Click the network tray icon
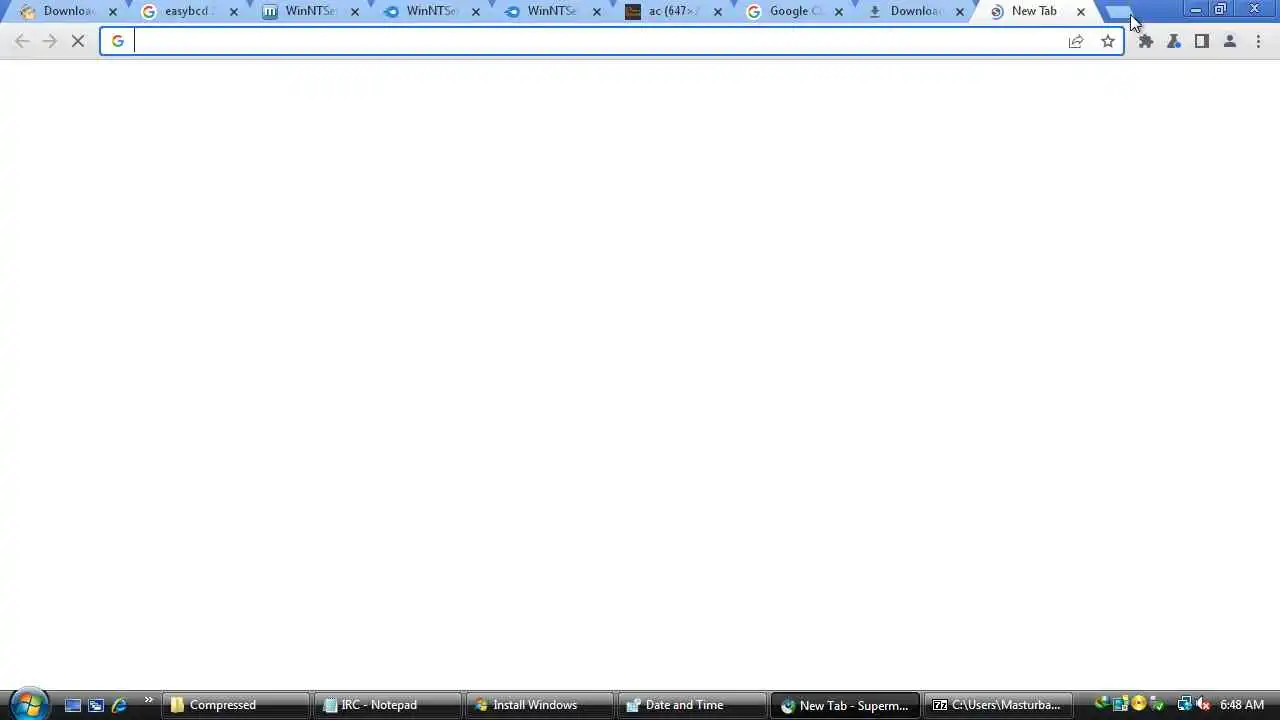The height and width of the screenshot is (720, 1280). click(1185, 705)
